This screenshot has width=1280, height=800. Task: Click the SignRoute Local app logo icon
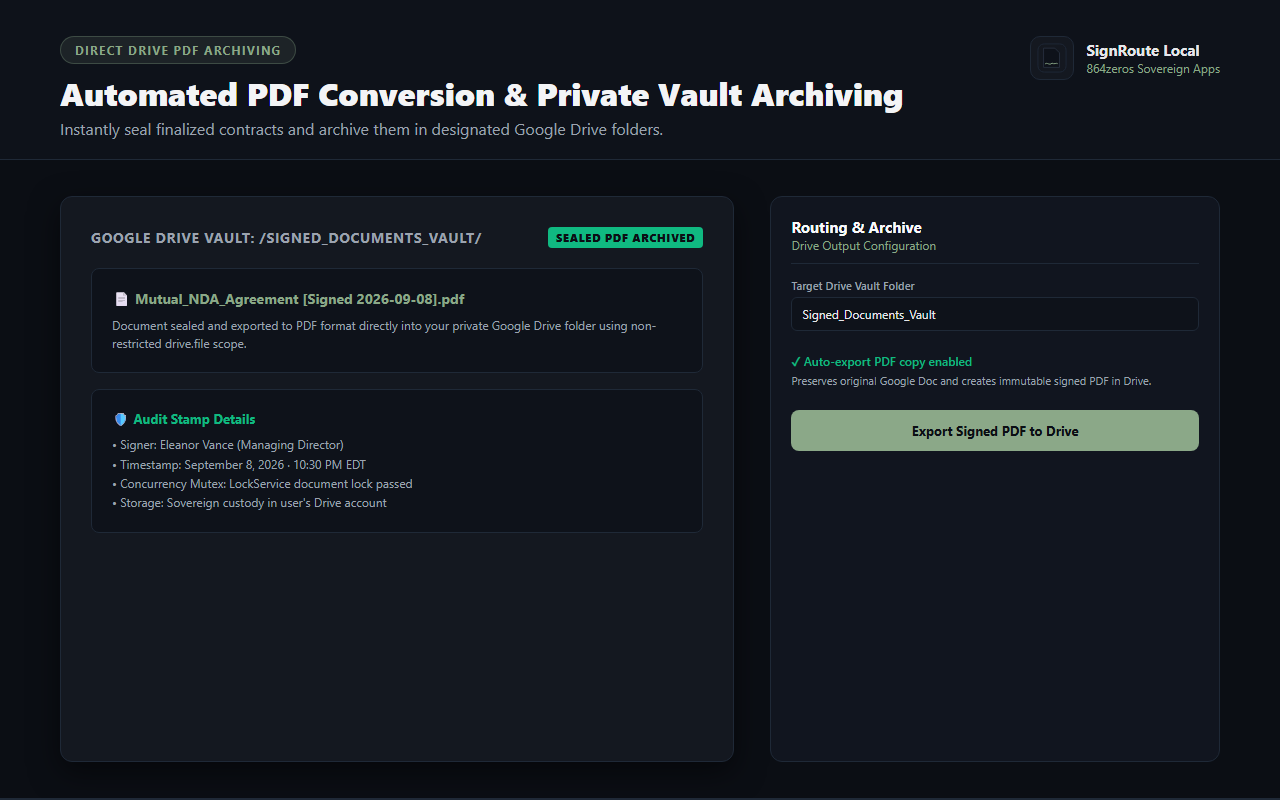coord(1051,58)
